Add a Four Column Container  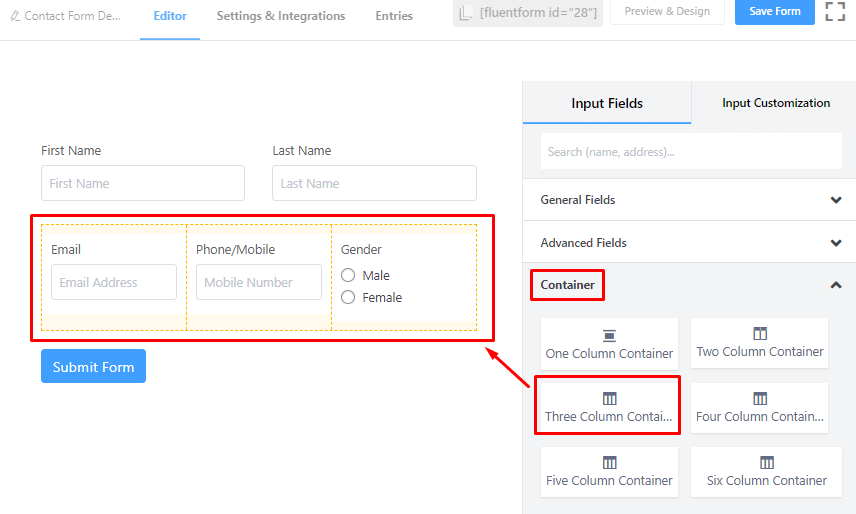760,399
